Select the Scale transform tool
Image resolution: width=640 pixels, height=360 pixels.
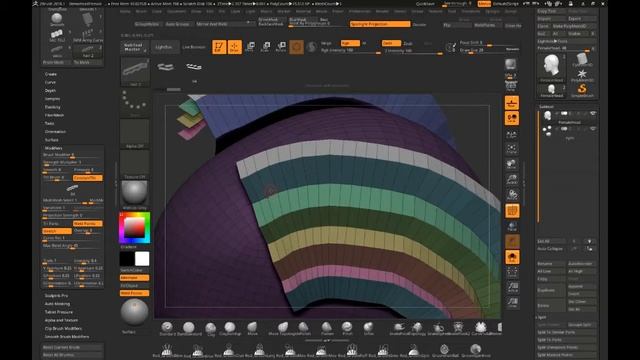[x=265, y=47]
